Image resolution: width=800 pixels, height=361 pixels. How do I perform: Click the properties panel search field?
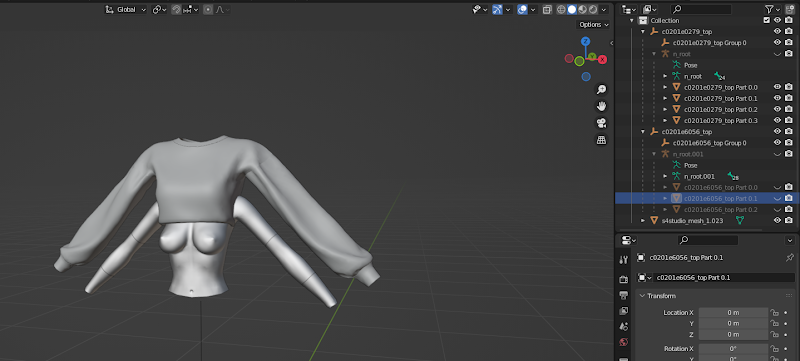(708, 240)
